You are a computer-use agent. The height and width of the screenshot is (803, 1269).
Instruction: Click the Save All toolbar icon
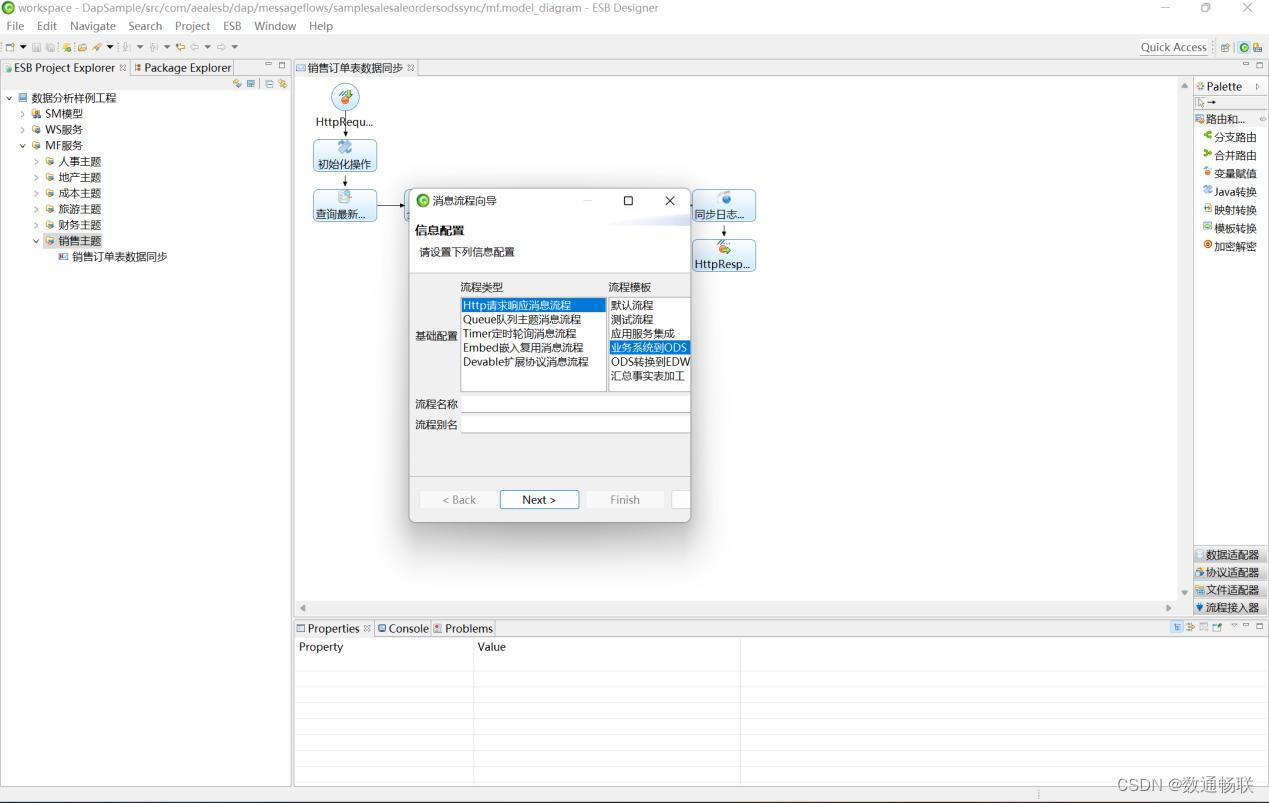pos(49,47)
